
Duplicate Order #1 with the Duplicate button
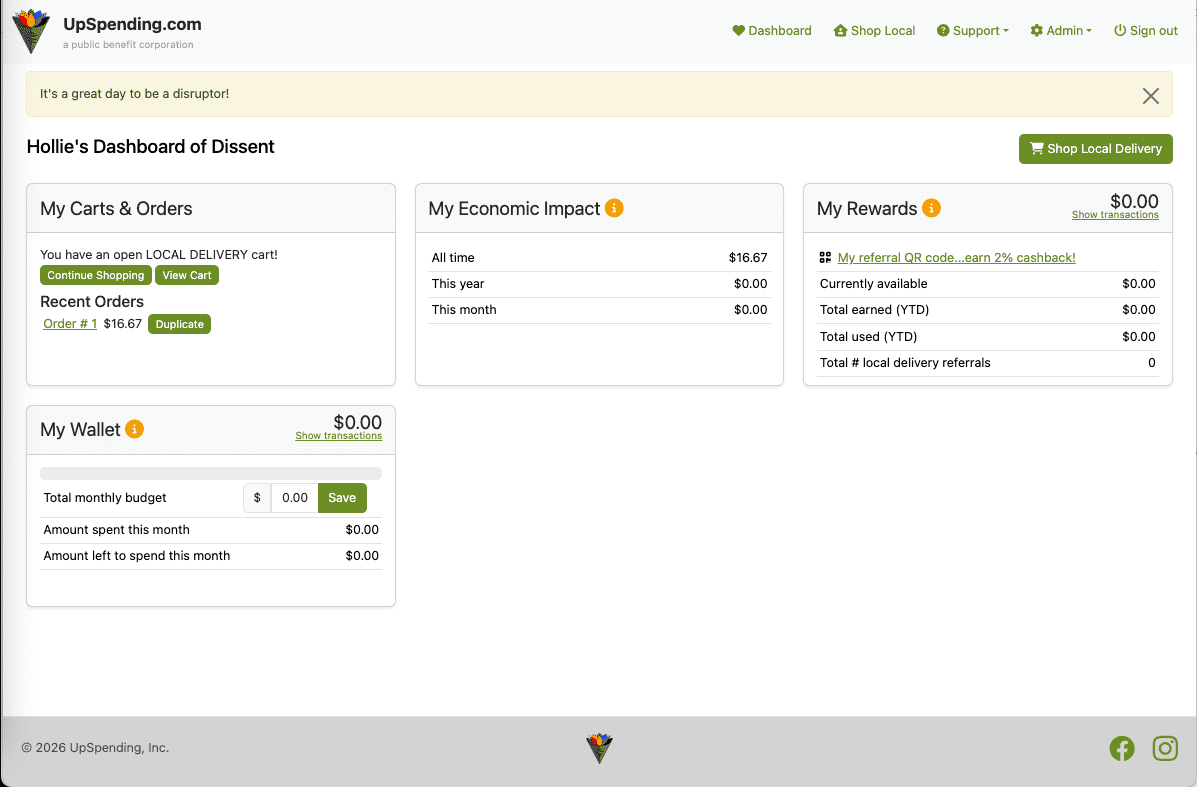179,324
